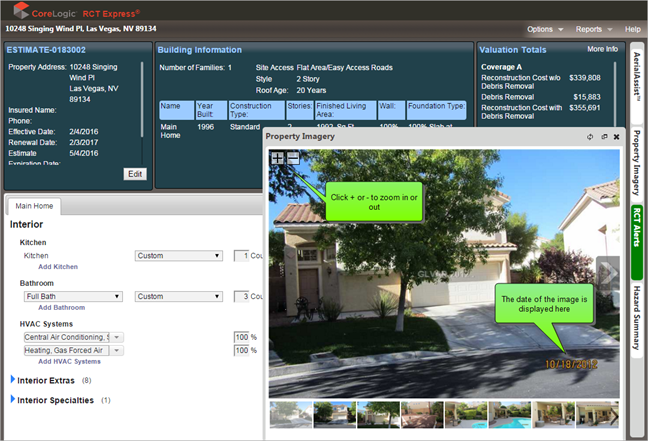
Task: Refresh the Property Imagery panel
Action: 590,137
